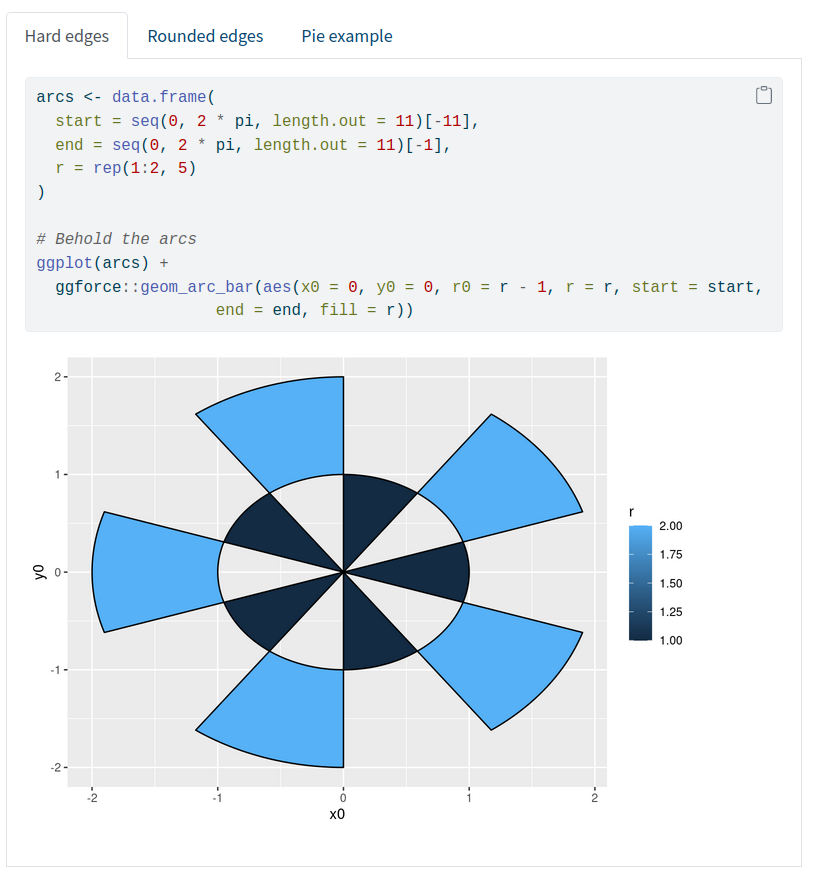Select the Hard edges tab

click(x=66, y=35)
